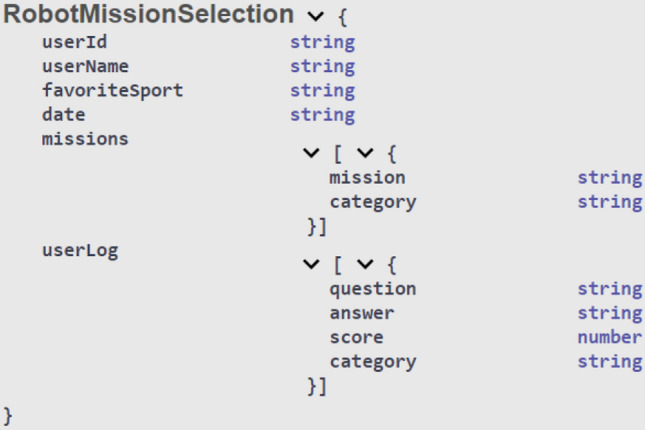The image size is (645, 430).
Task: Click the category field under userLog
Action: (x=372, y=361)
